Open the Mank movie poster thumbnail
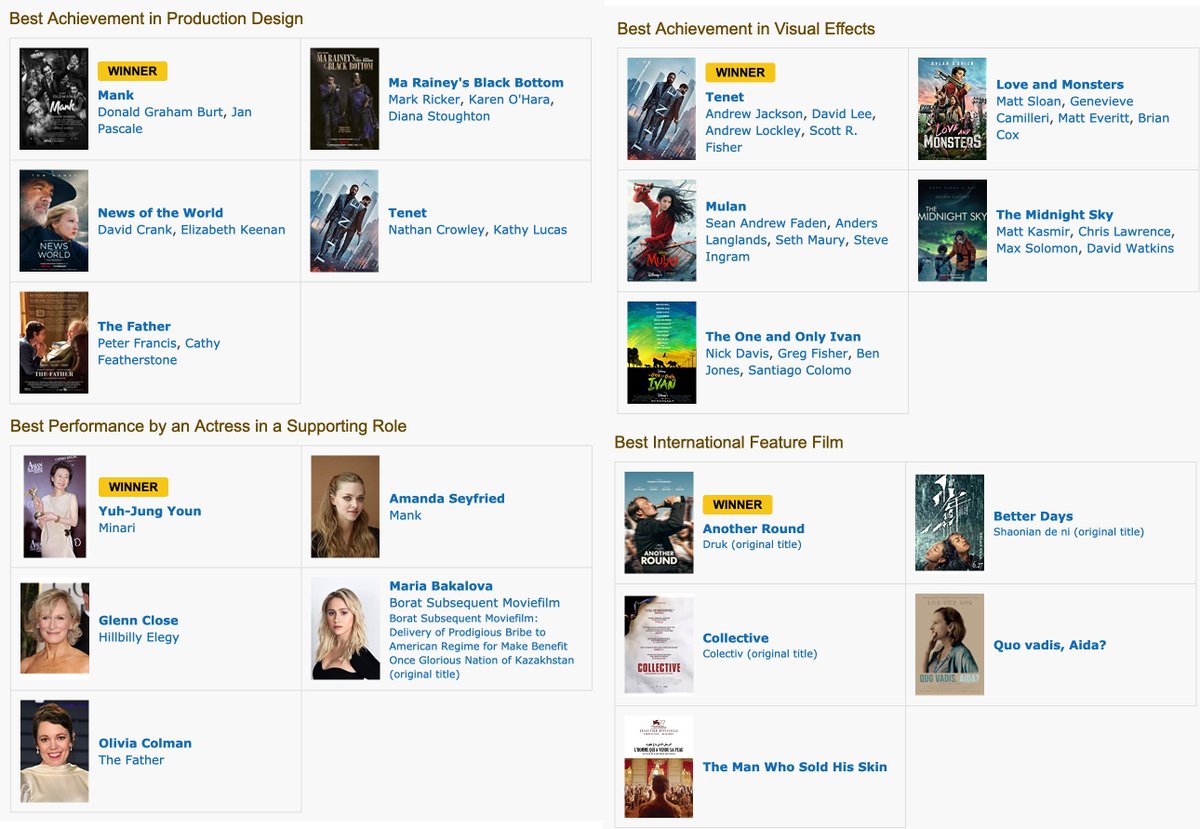Image resolution: width=1200 pixels, height=829 pixels. (54, 99)
